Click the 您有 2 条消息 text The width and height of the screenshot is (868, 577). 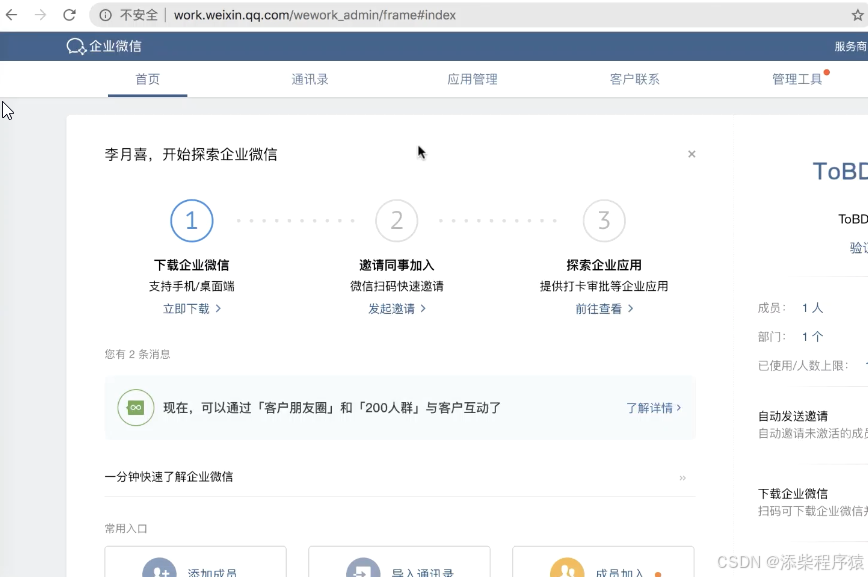(137, 354)
